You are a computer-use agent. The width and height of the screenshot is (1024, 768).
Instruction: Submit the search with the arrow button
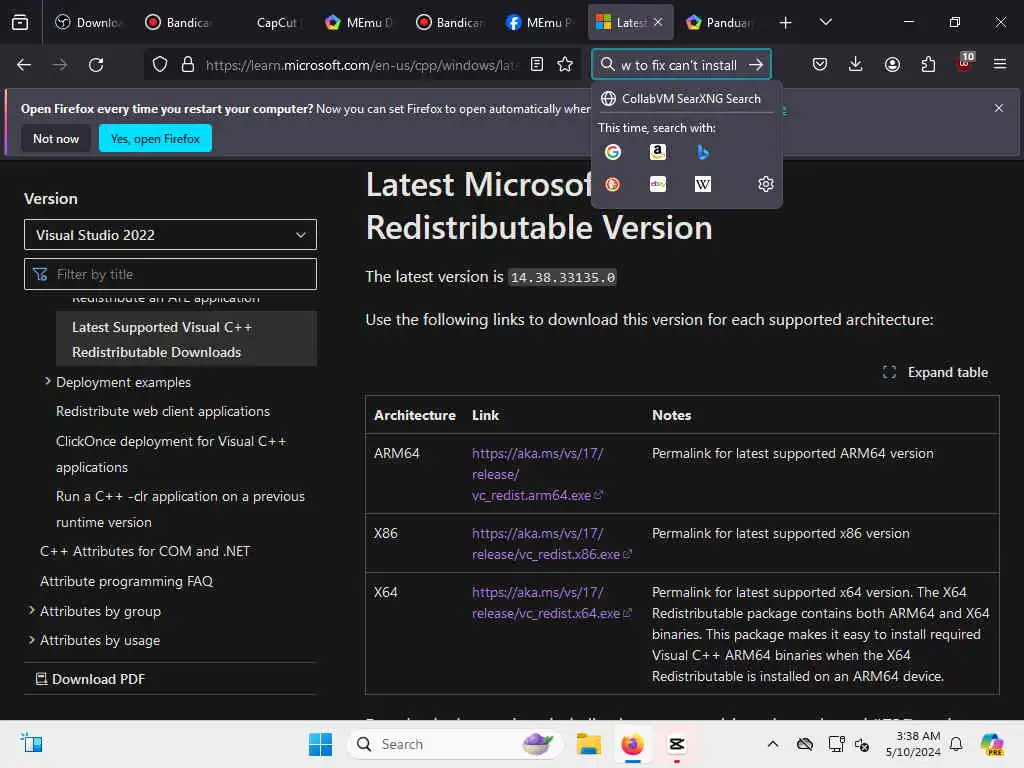click(756, 65)
